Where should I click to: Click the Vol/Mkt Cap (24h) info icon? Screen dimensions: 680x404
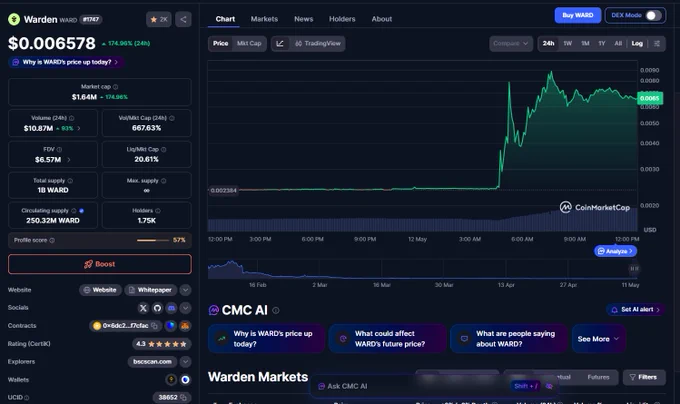(x=172, y=118)
